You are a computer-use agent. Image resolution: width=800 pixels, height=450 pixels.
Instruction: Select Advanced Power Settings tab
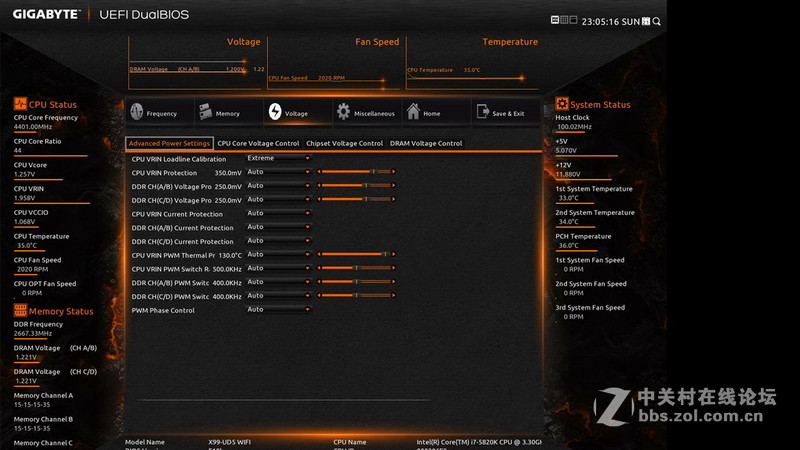pyautogui.click(x=169, y=143)
